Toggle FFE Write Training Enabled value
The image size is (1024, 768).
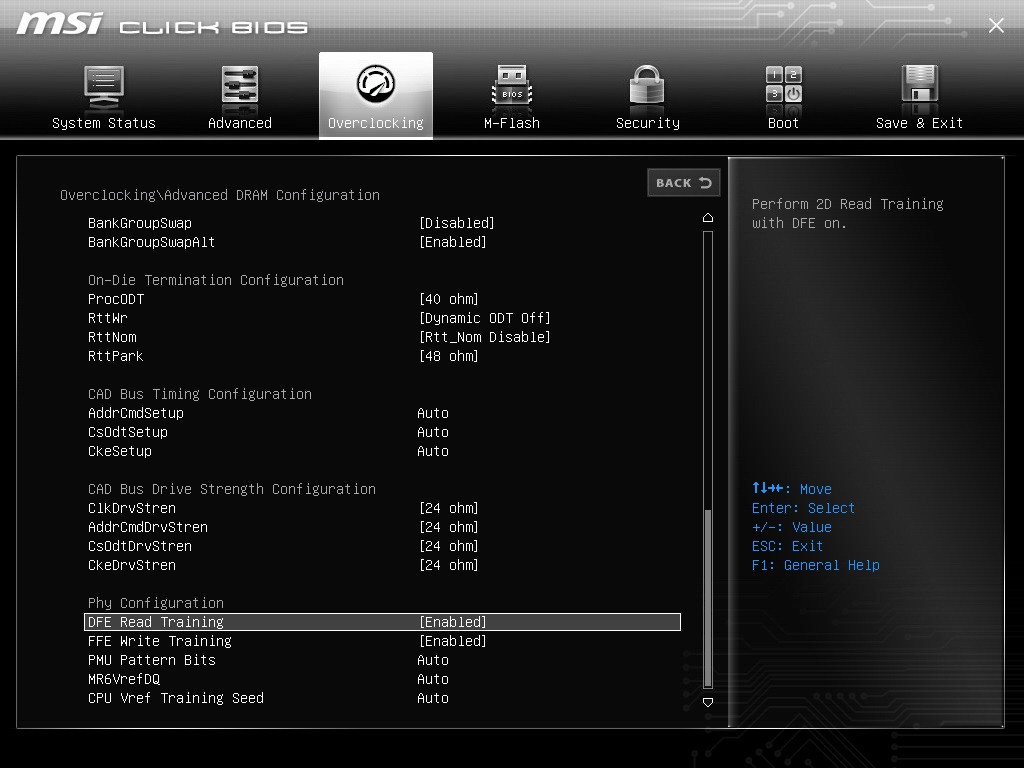click(x=453, y=641)
